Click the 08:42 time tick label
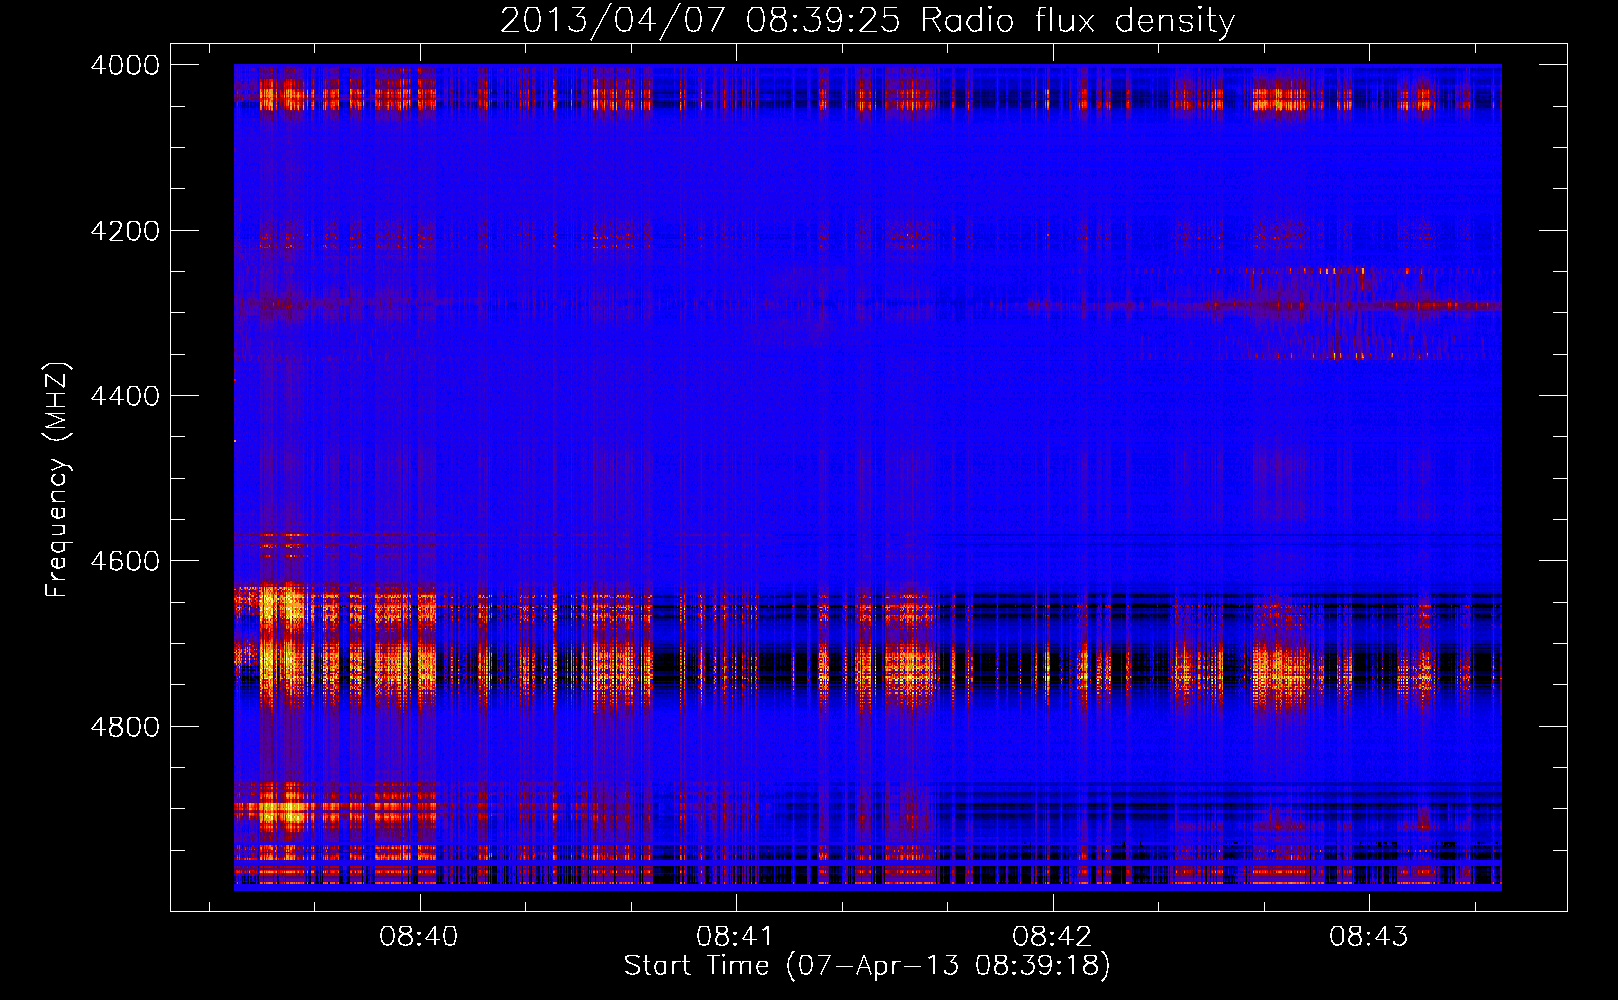 click(x=1052, y=936)
